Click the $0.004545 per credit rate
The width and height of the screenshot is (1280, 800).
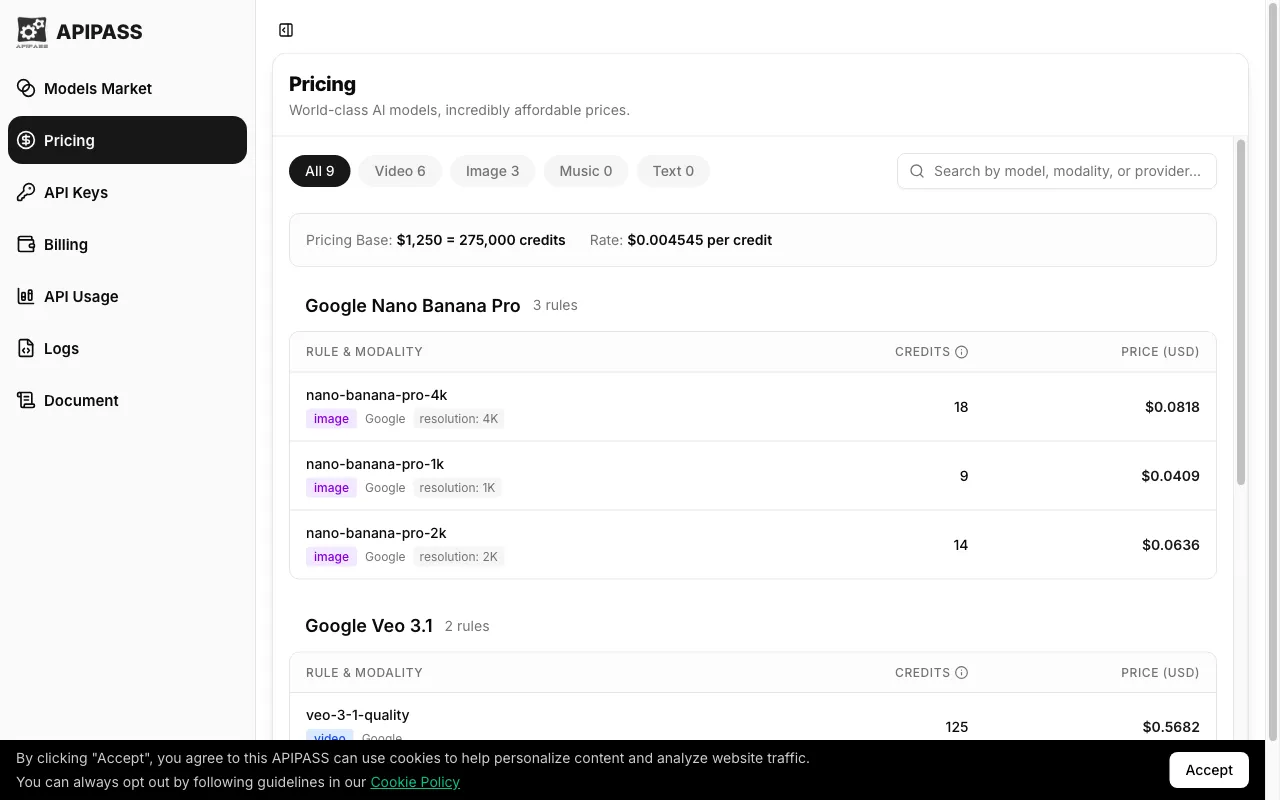pyautogui.click(x=699, y=240)
